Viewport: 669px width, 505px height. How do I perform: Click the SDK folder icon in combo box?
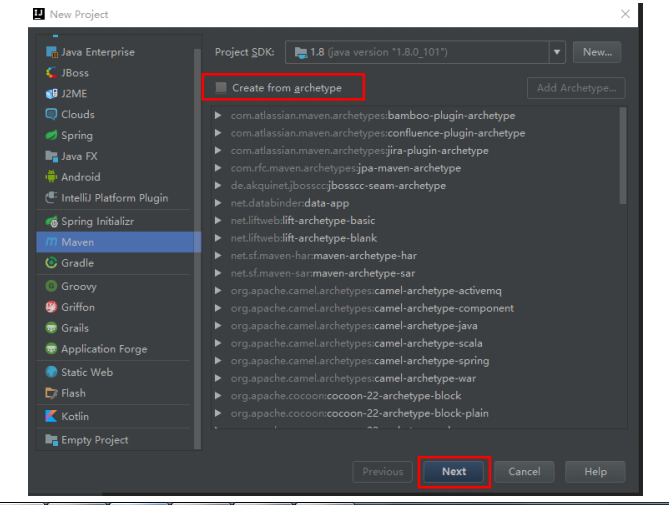(301, 52)
